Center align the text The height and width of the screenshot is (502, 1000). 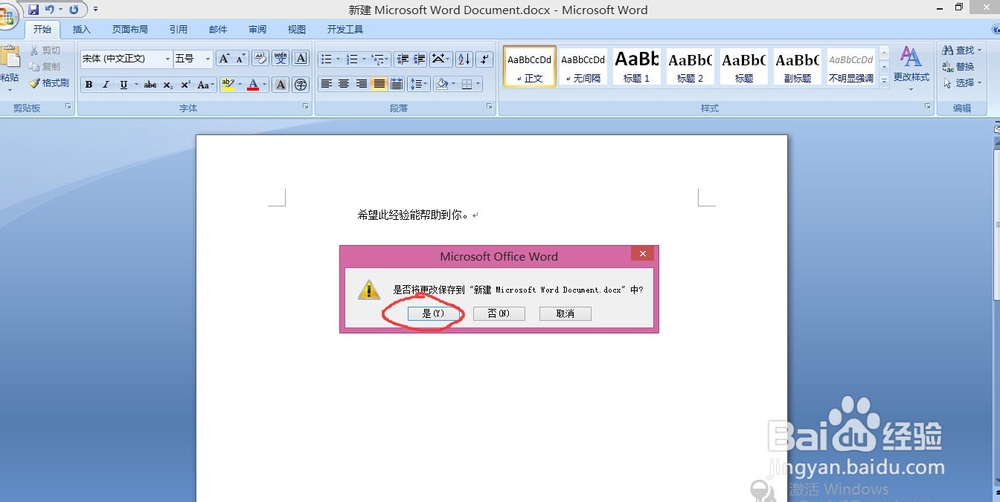344,84
